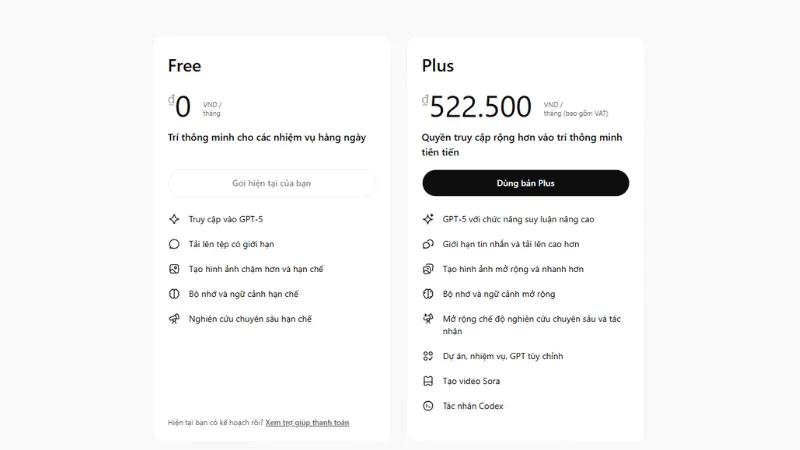800x450 pixels.
Task: Click the 522.500 price amount
Action: click(x=481, y=106)
